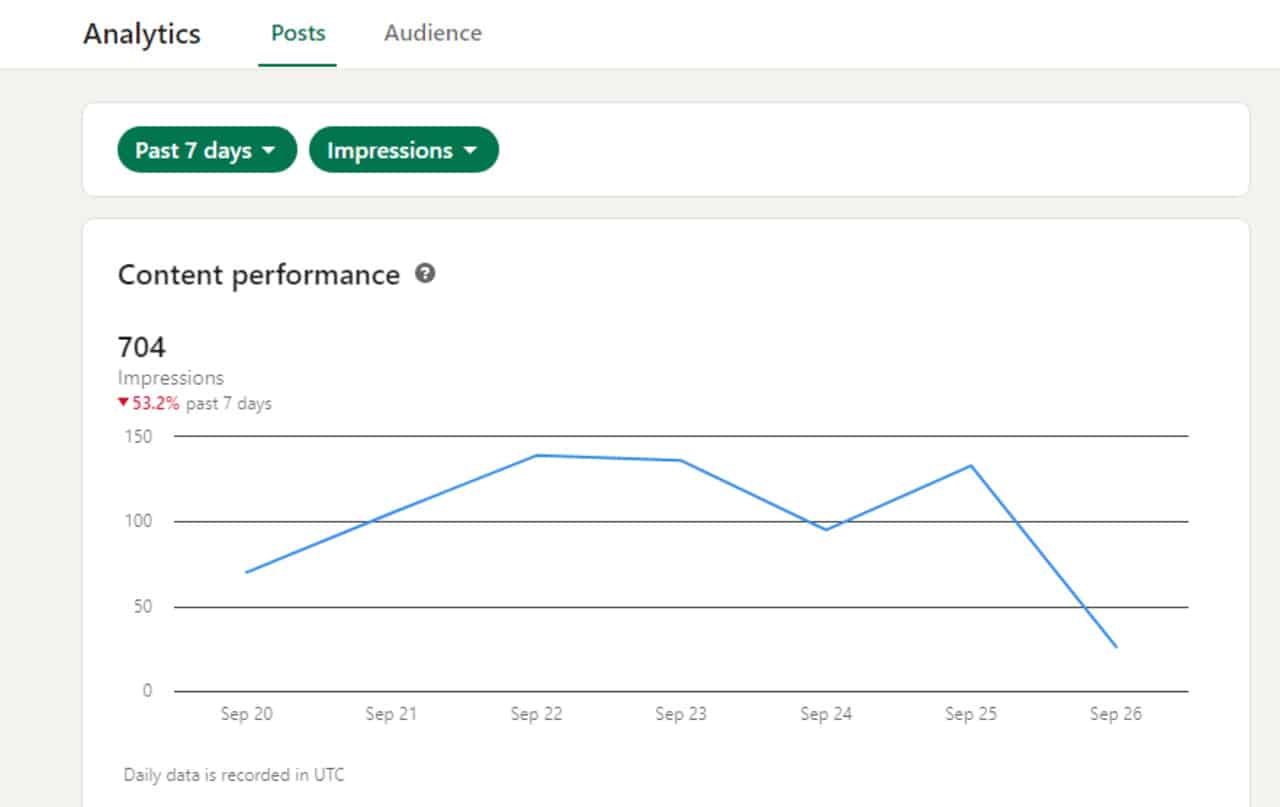Click the Sep 26 axis label
1280x807 pixels.
(x=1116, y=714)
